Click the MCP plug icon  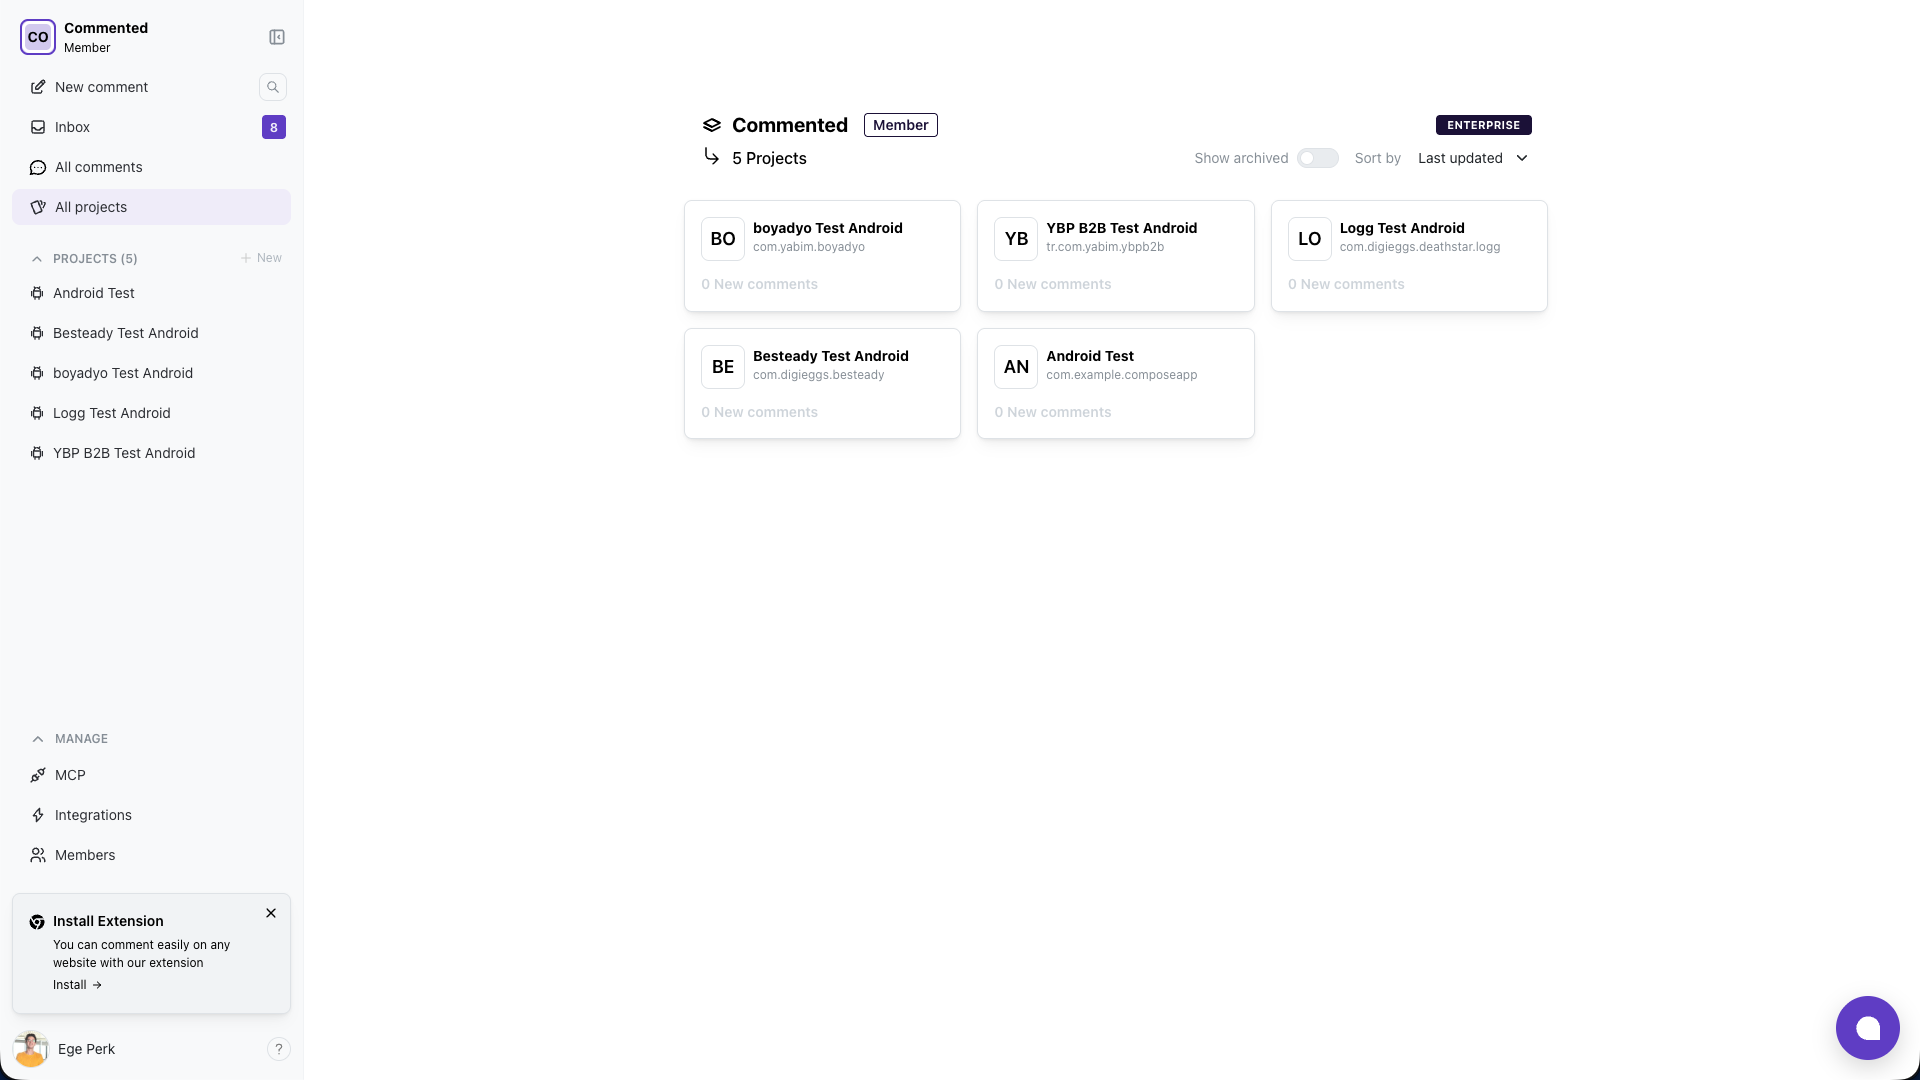click(38, 775)
